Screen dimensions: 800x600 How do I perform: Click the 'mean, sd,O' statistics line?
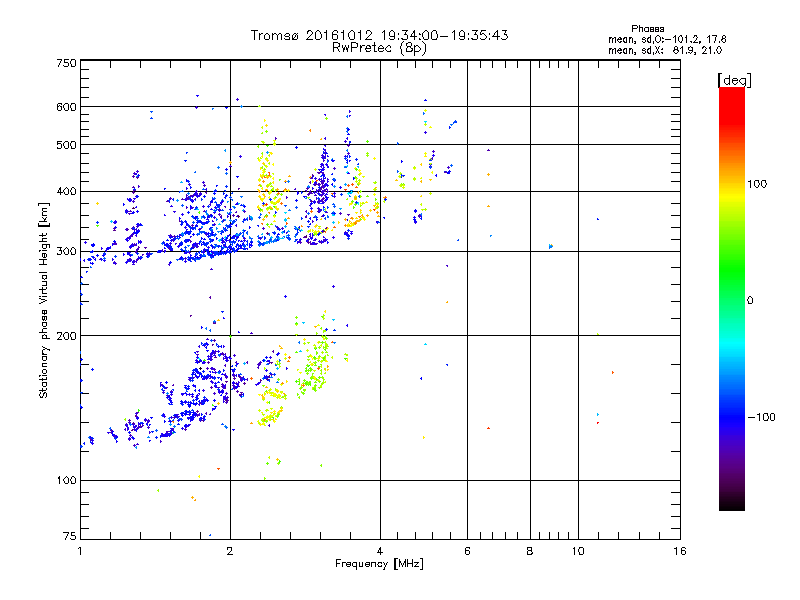tap(667, 39)
